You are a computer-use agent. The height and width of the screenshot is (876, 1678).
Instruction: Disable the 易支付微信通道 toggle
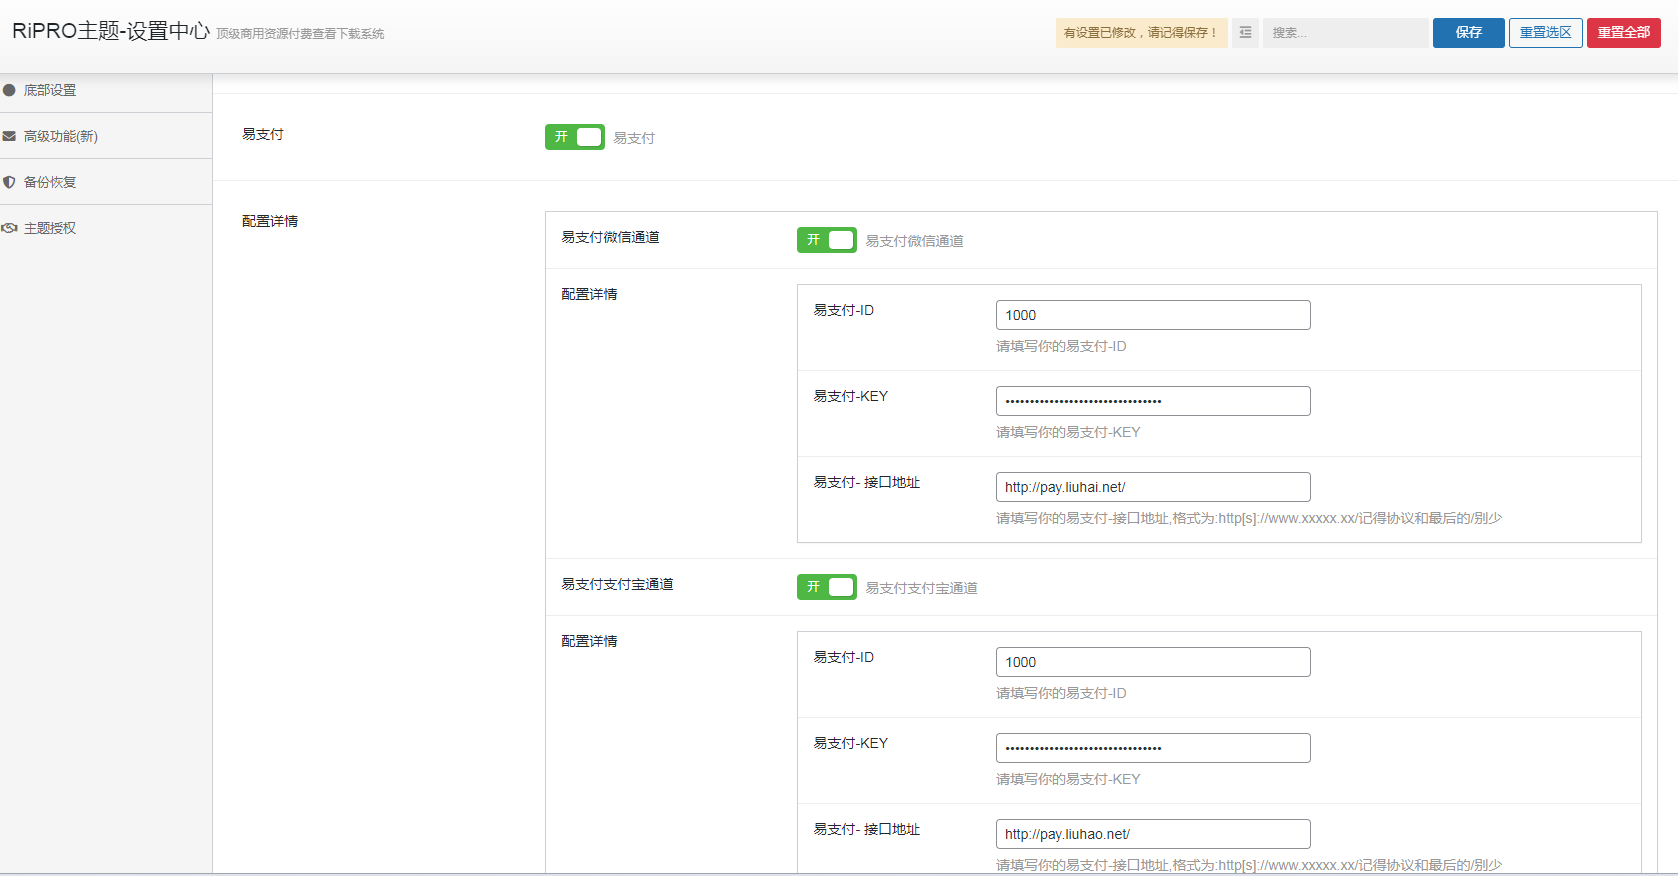click(x=826, y=240)
